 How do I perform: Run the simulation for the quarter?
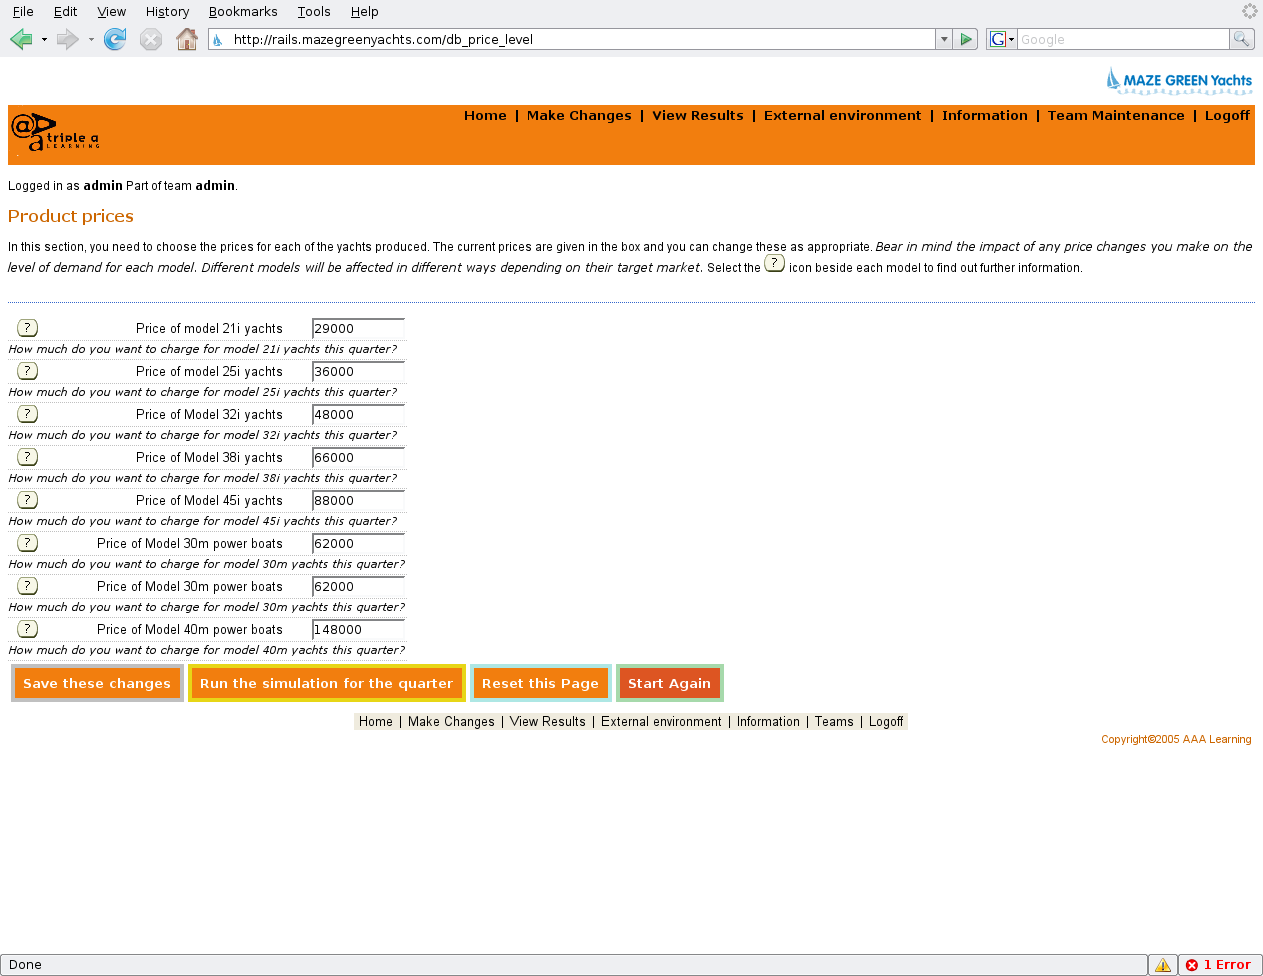[x=326, y=683]
